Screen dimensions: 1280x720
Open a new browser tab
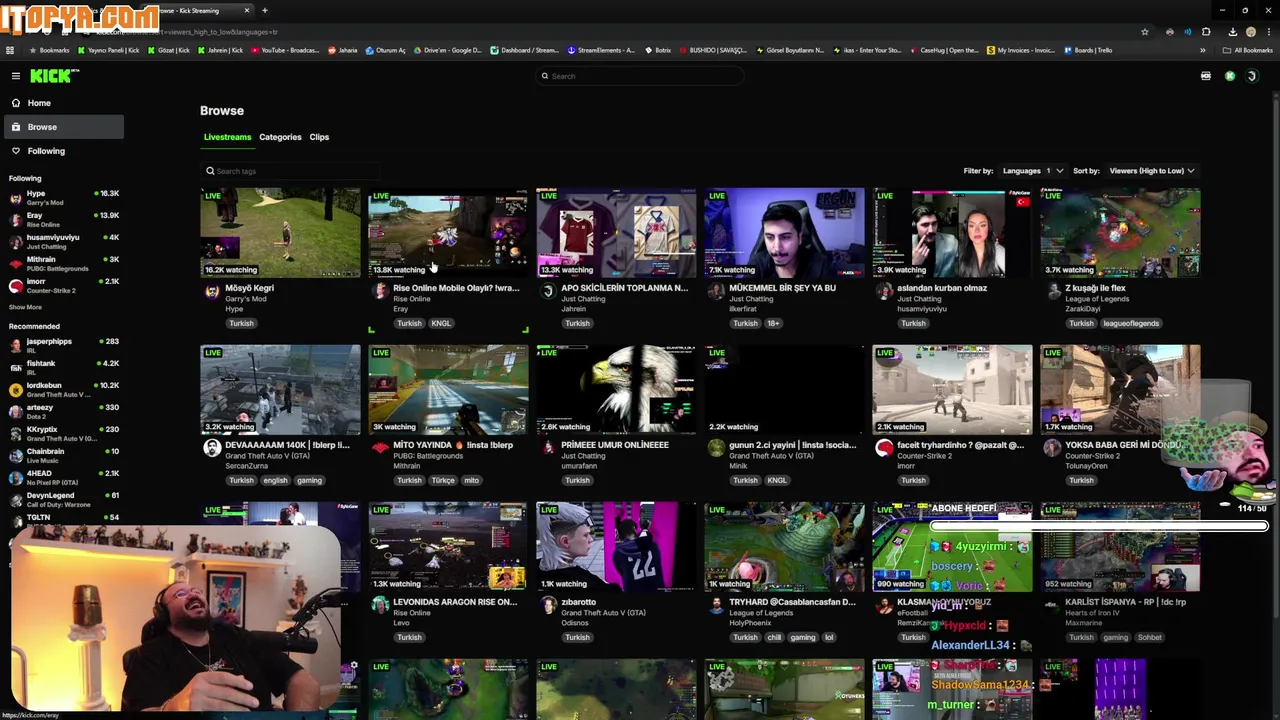pos(264,10)
